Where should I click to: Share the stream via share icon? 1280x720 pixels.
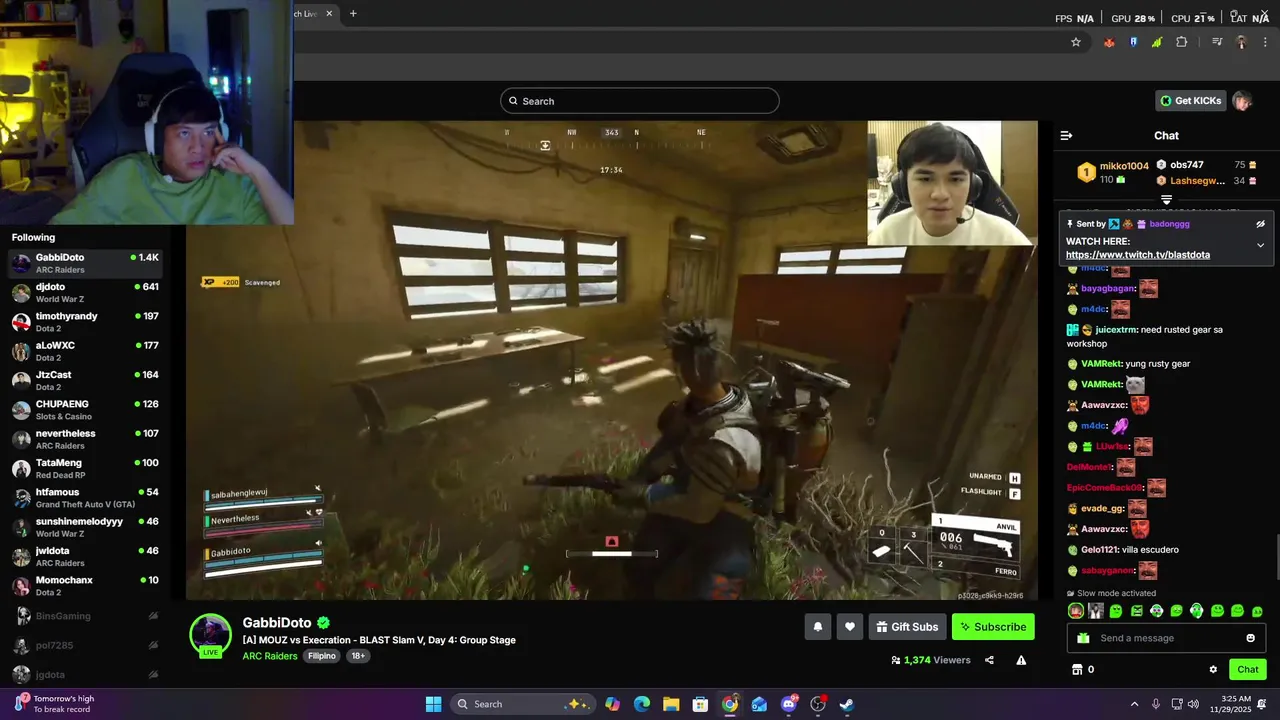[x=989, y=660]
